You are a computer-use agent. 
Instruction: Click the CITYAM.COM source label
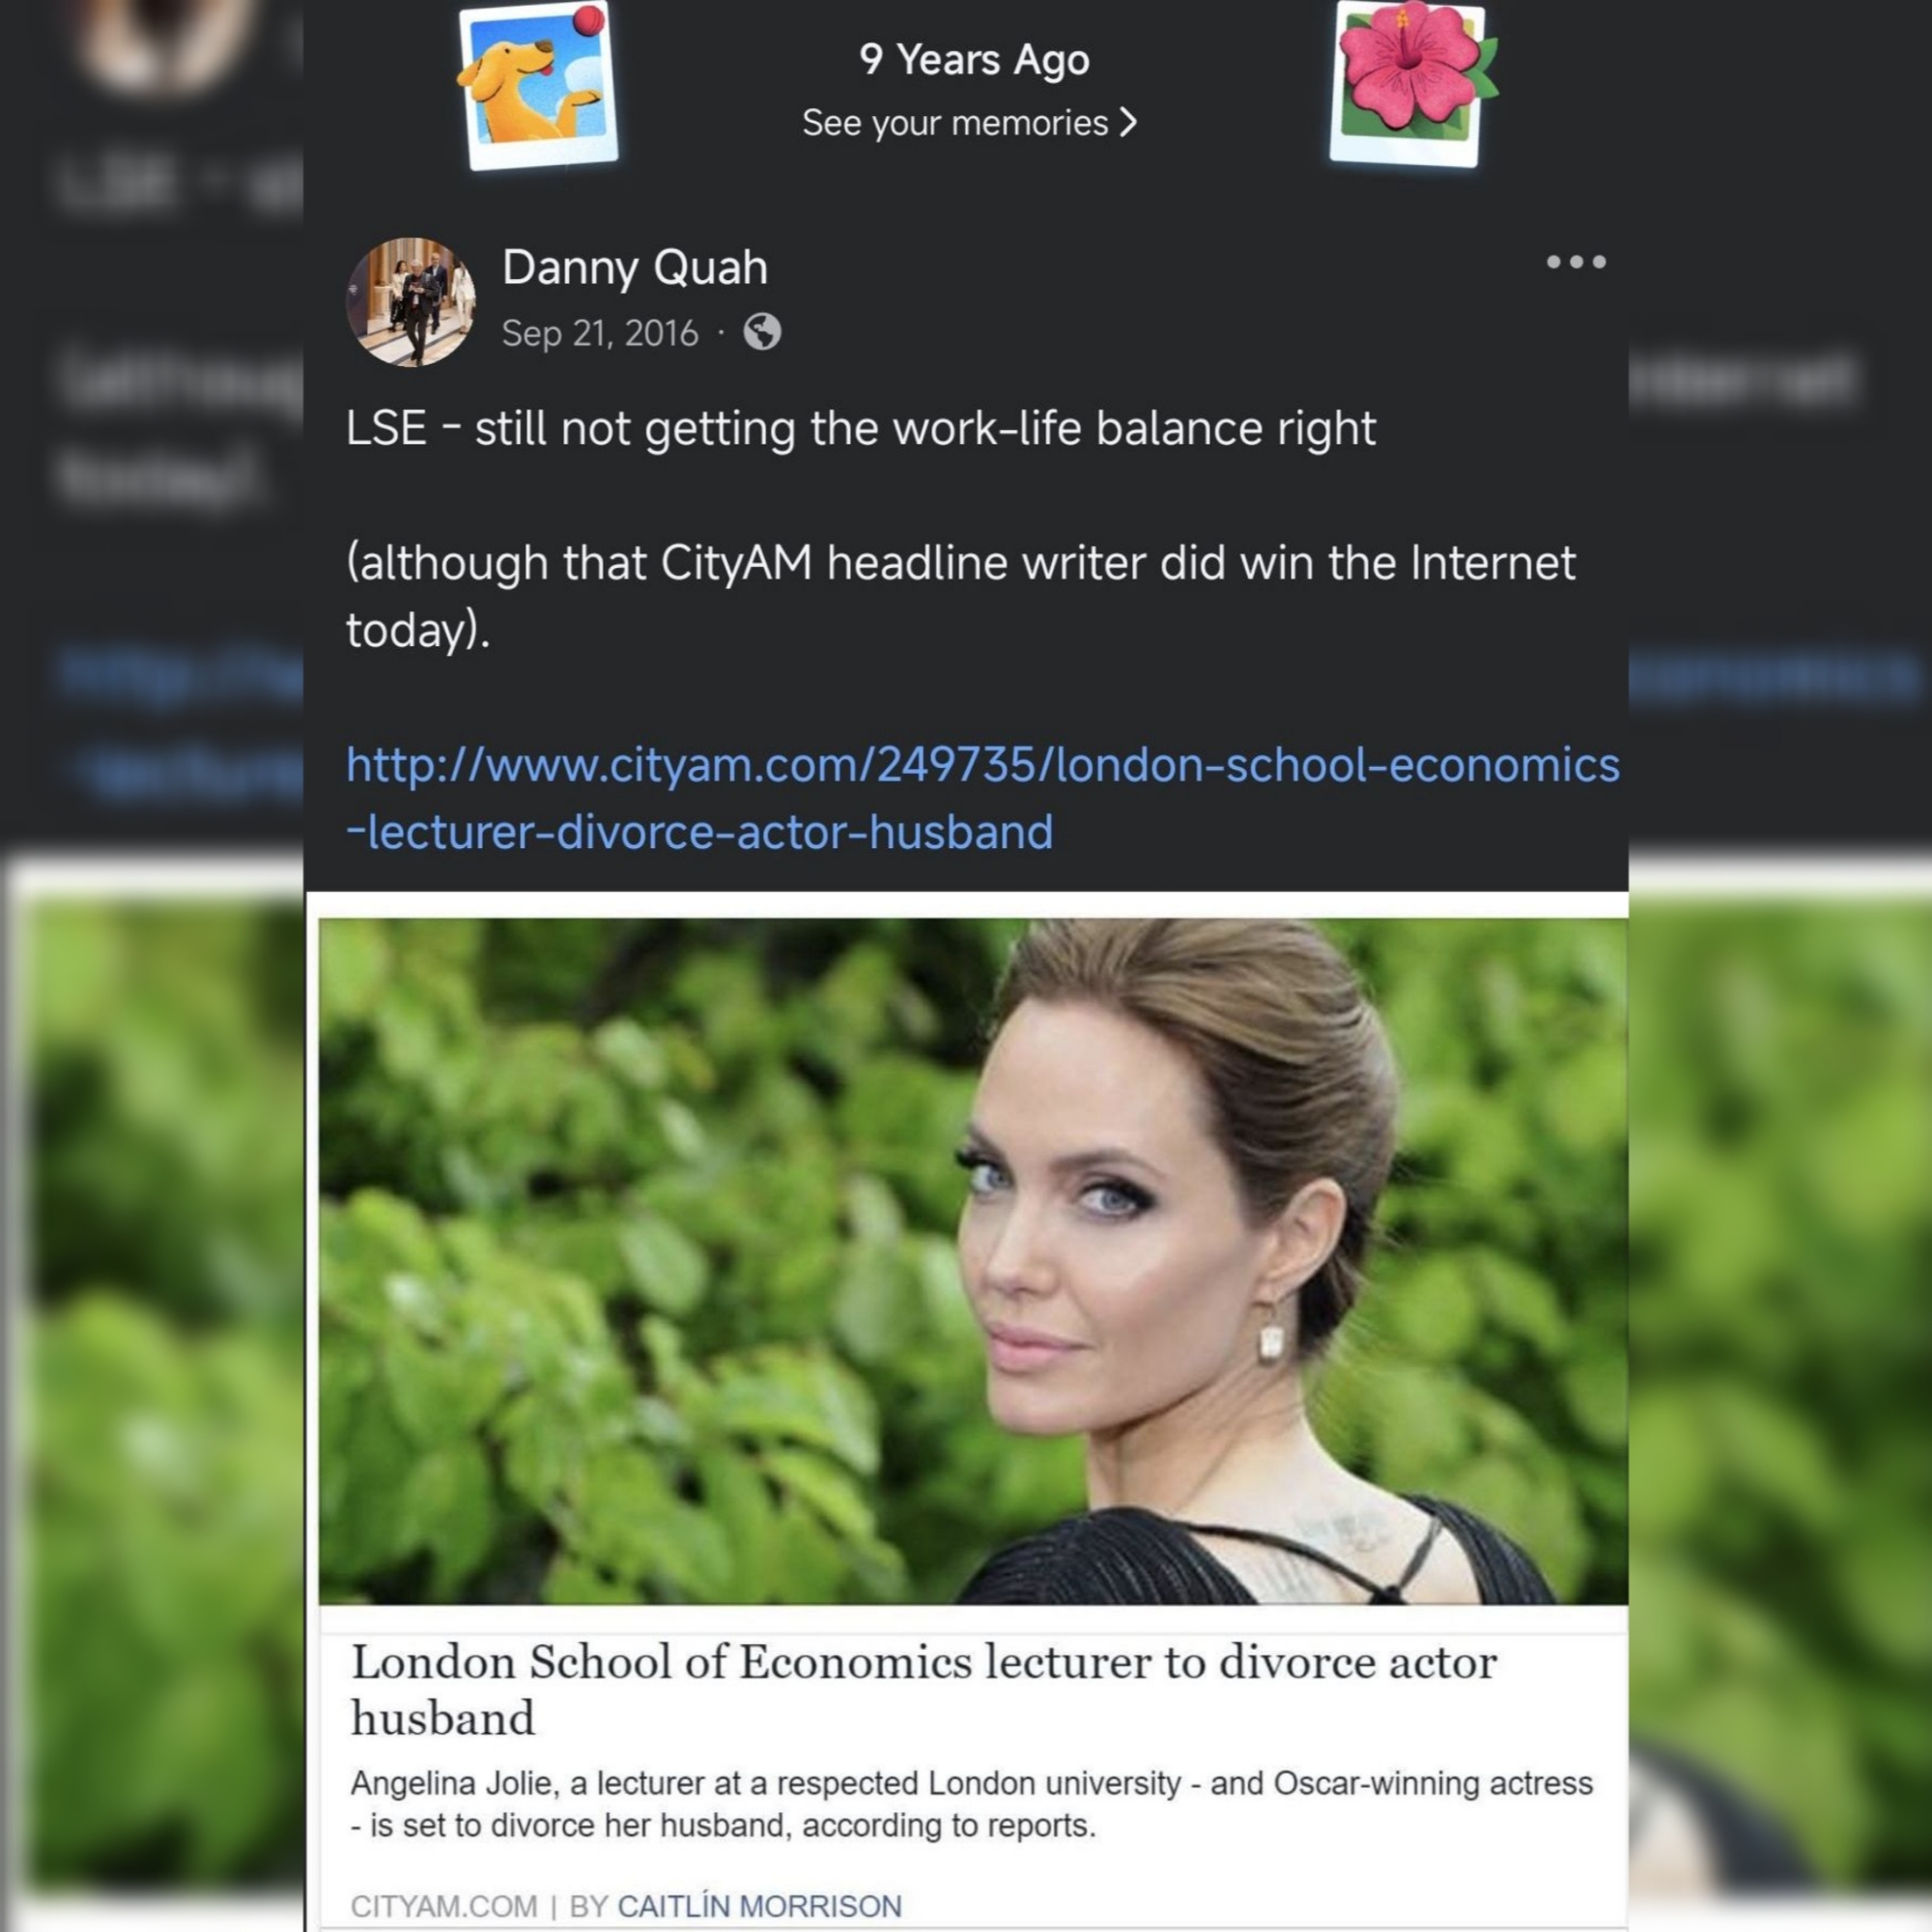coord(444,1906)
